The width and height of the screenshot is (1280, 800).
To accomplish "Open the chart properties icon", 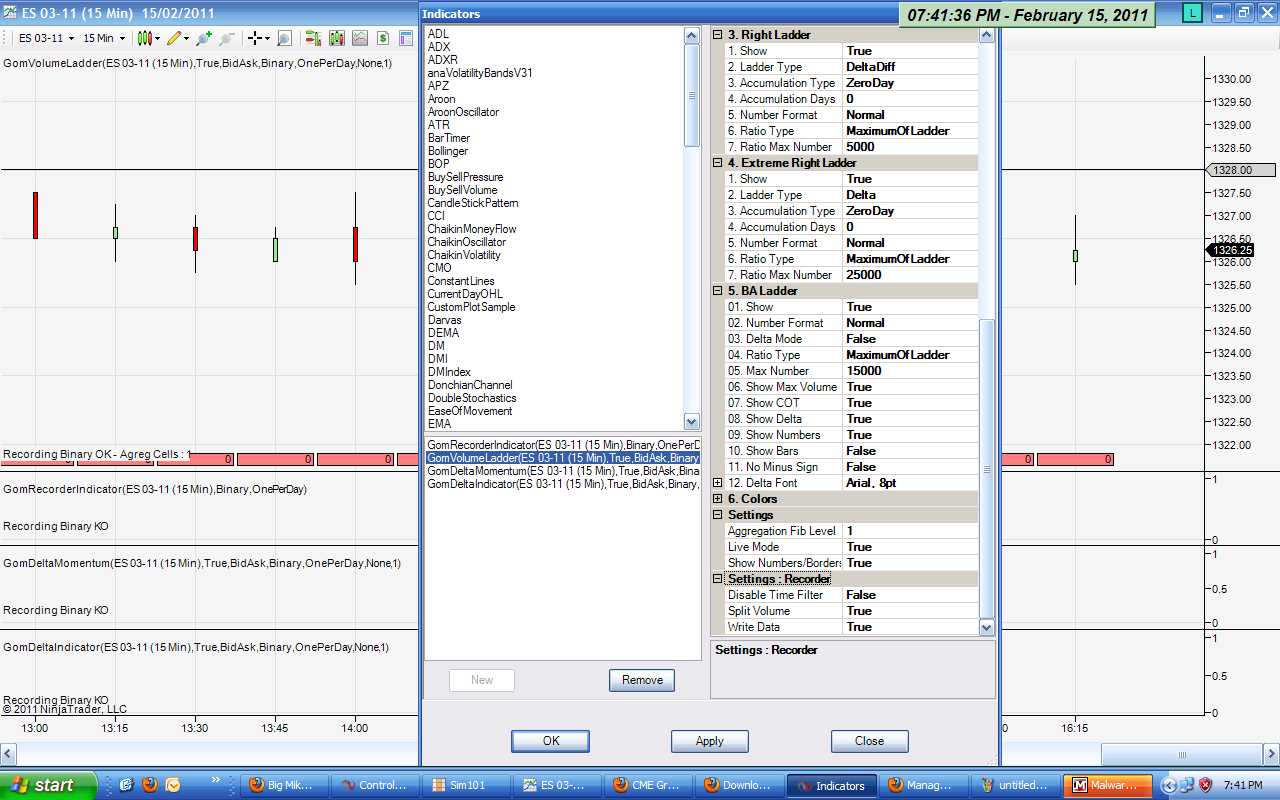I will (406, 38).
